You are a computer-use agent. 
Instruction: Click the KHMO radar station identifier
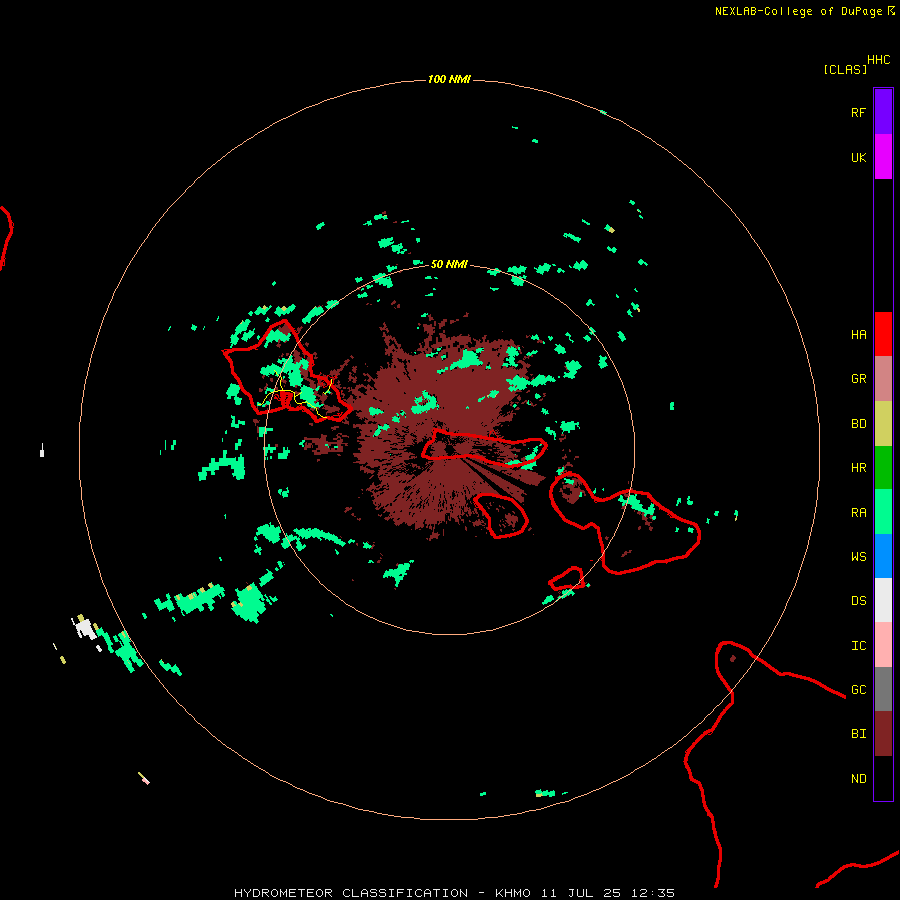click(x=513, y=893)
